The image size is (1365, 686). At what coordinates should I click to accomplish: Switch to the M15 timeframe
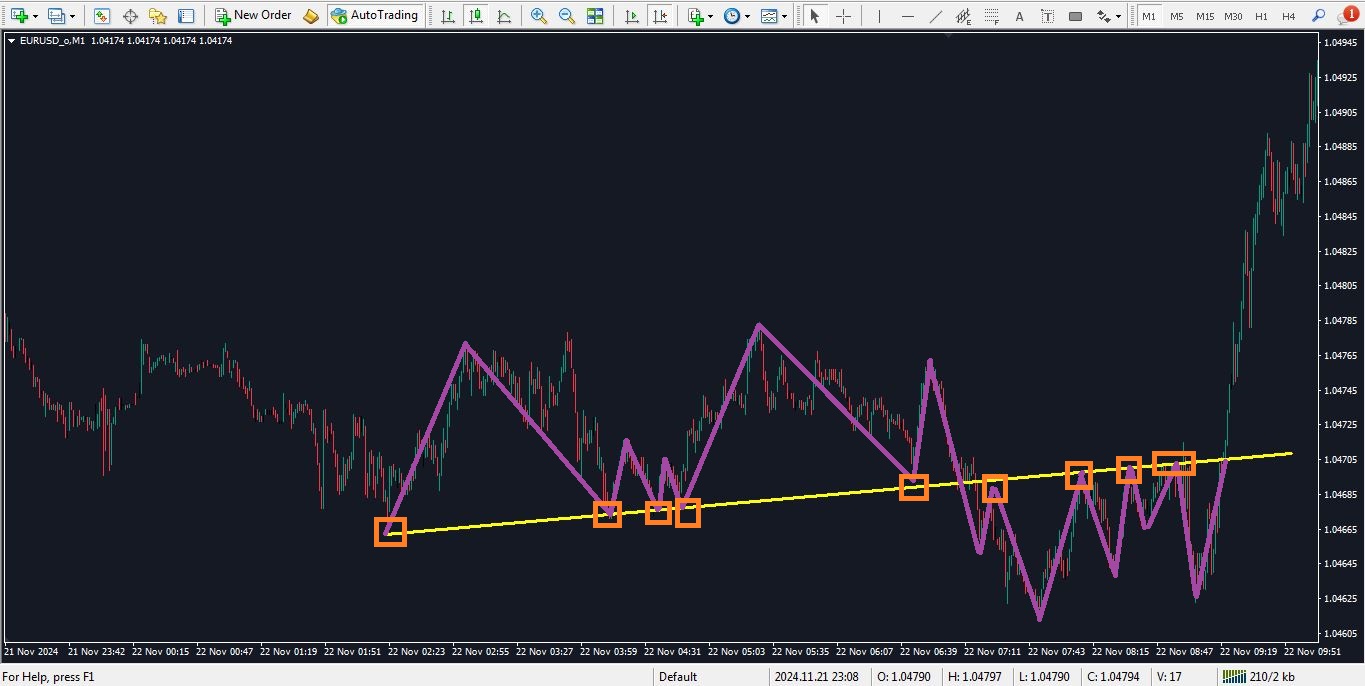tap(1205, 16)
